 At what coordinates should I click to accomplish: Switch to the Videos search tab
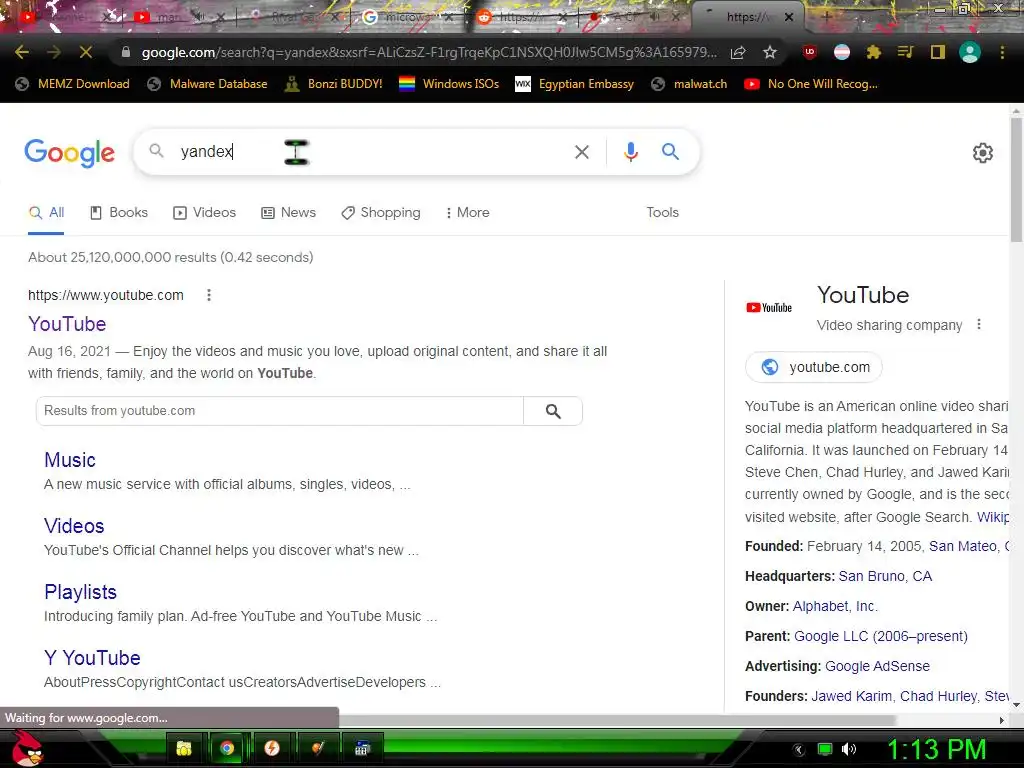coord(204,213)
